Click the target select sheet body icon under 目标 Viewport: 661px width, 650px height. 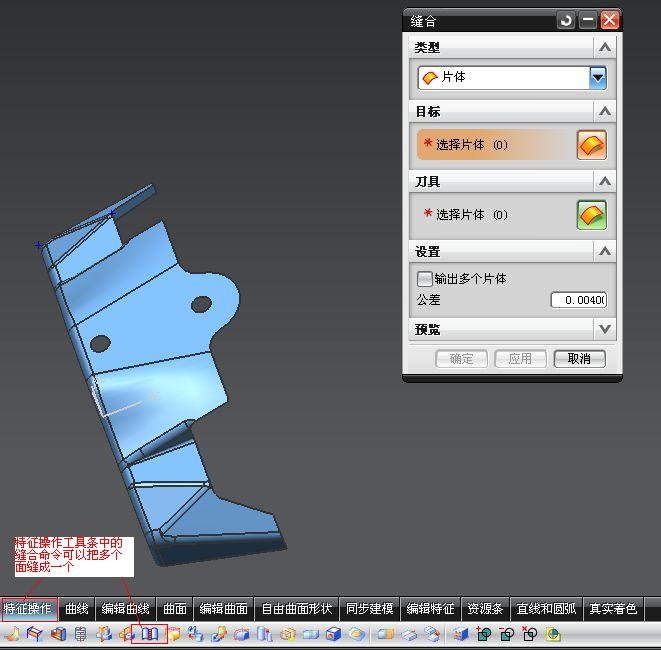592,145
